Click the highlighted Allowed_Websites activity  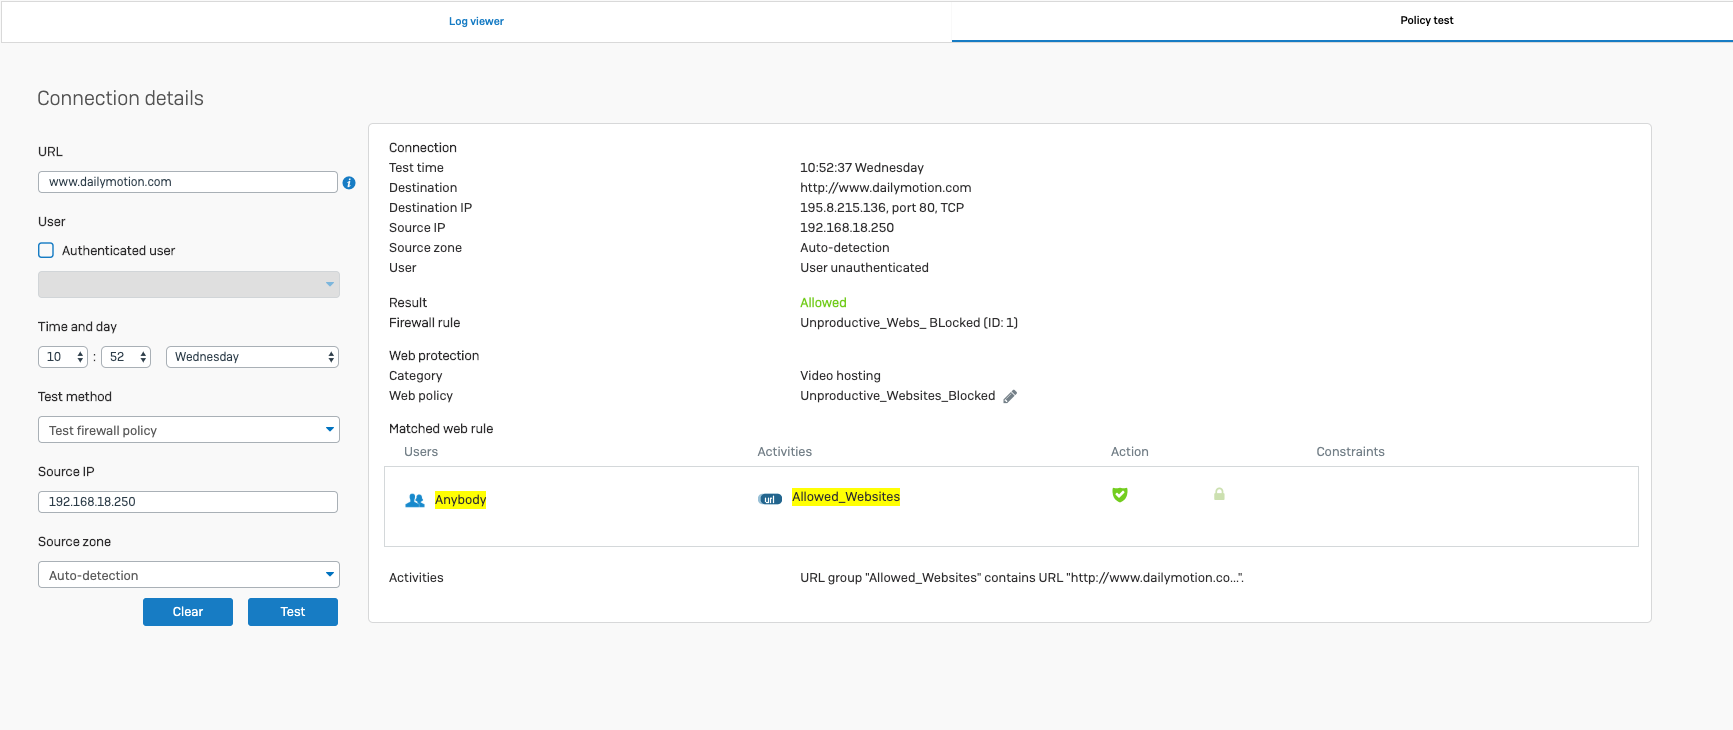point(846,497)
